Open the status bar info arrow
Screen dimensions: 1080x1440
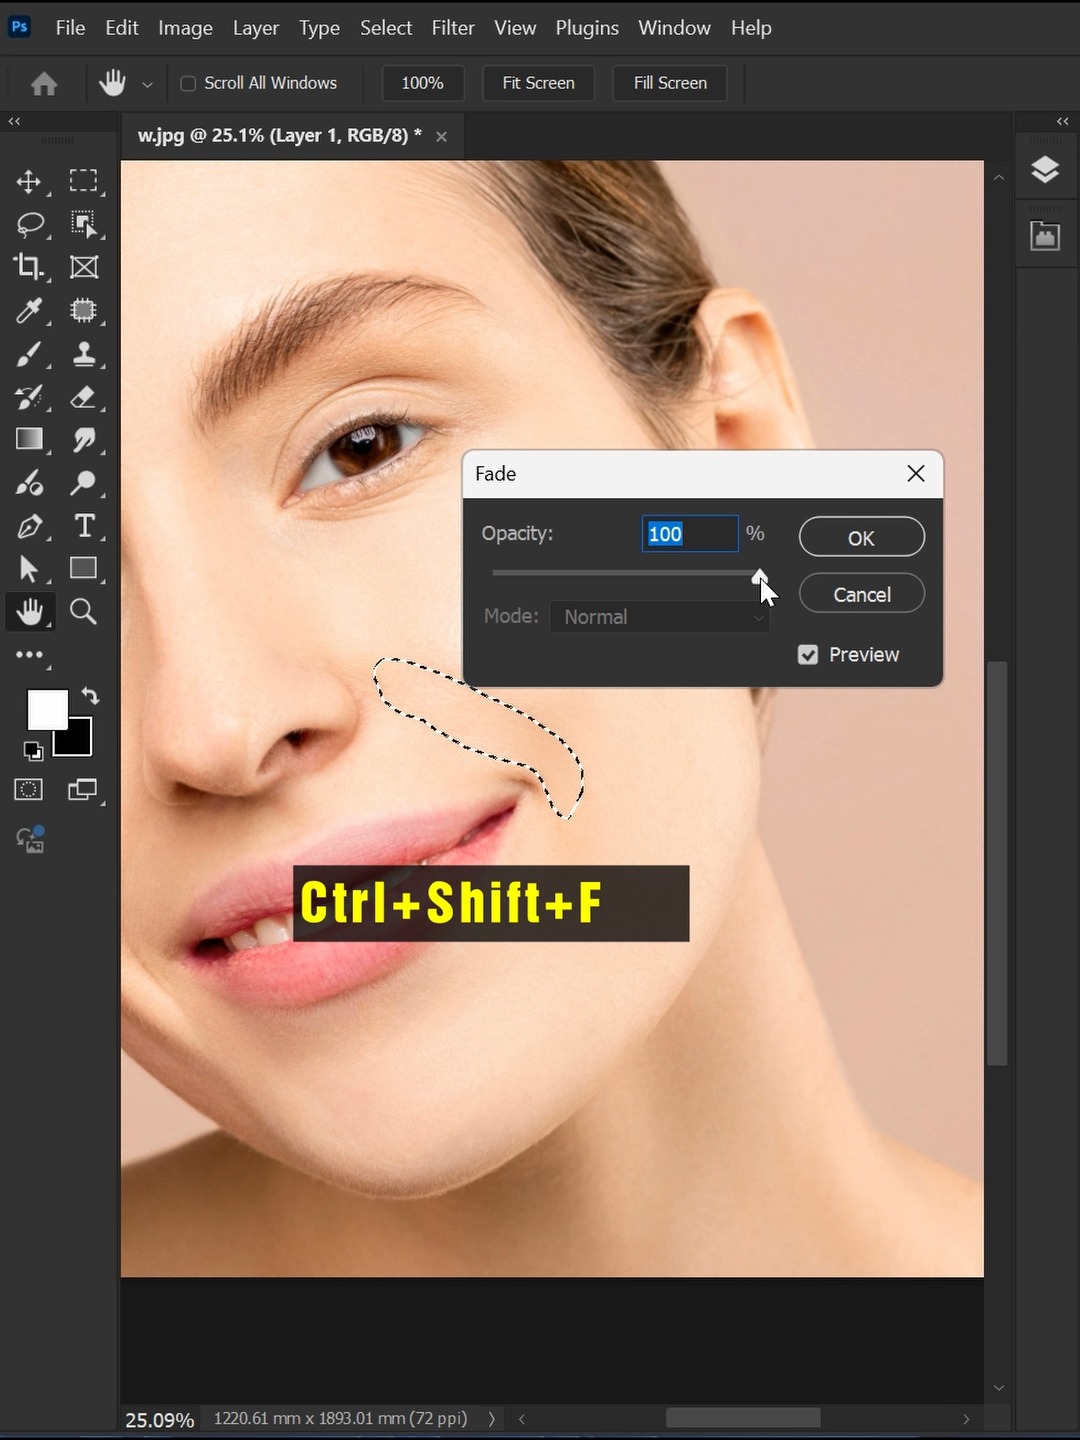tap(491, 1418)
